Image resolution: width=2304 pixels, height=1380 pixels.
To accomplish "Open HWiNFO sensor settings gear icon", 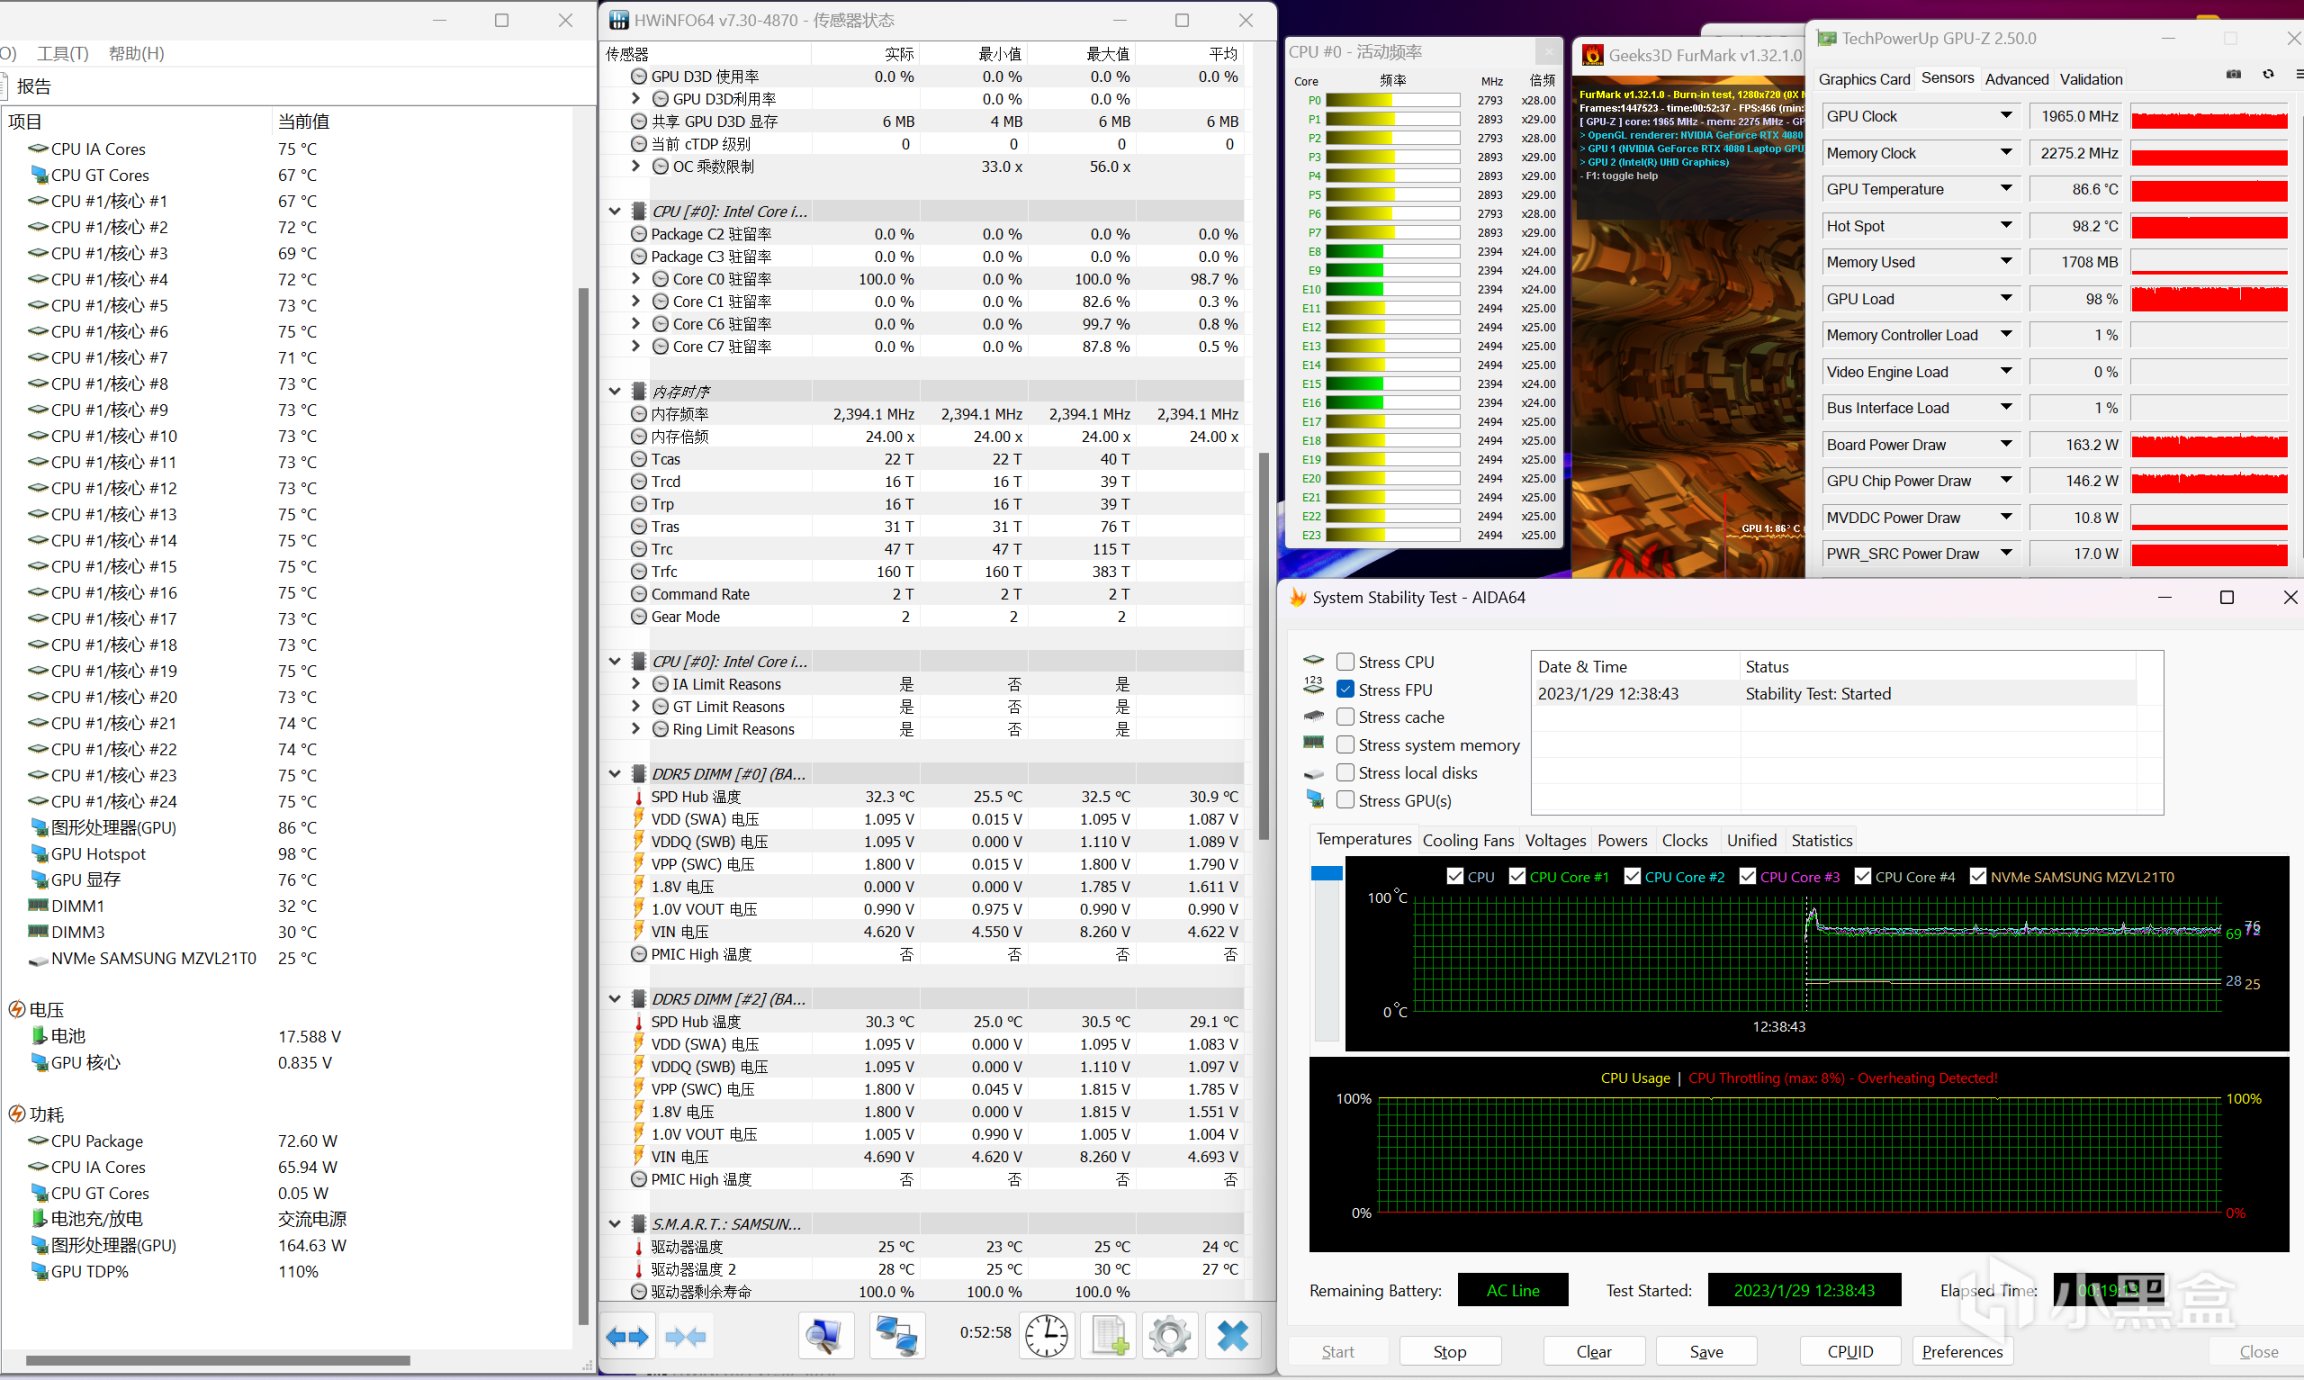I will pyautogui.click(x=1170, y=1336).
